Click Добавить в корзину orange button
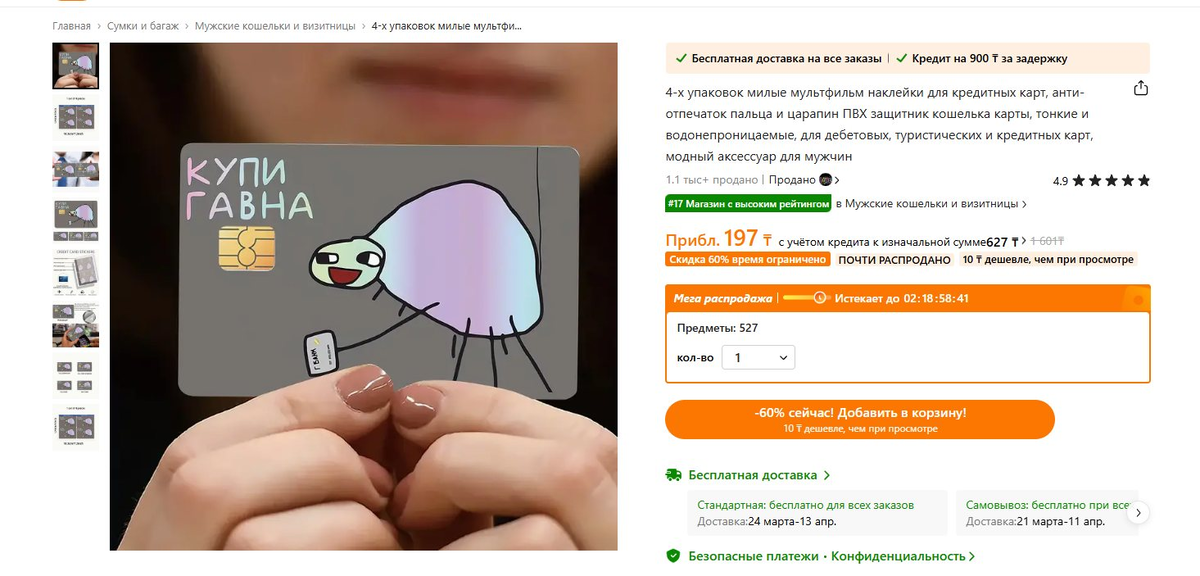This screenshot has height=576, width=1200. (860, 419)
